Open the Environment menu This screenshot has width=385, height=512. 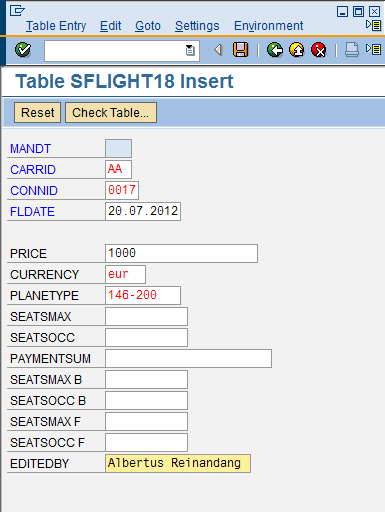(268, 26)
